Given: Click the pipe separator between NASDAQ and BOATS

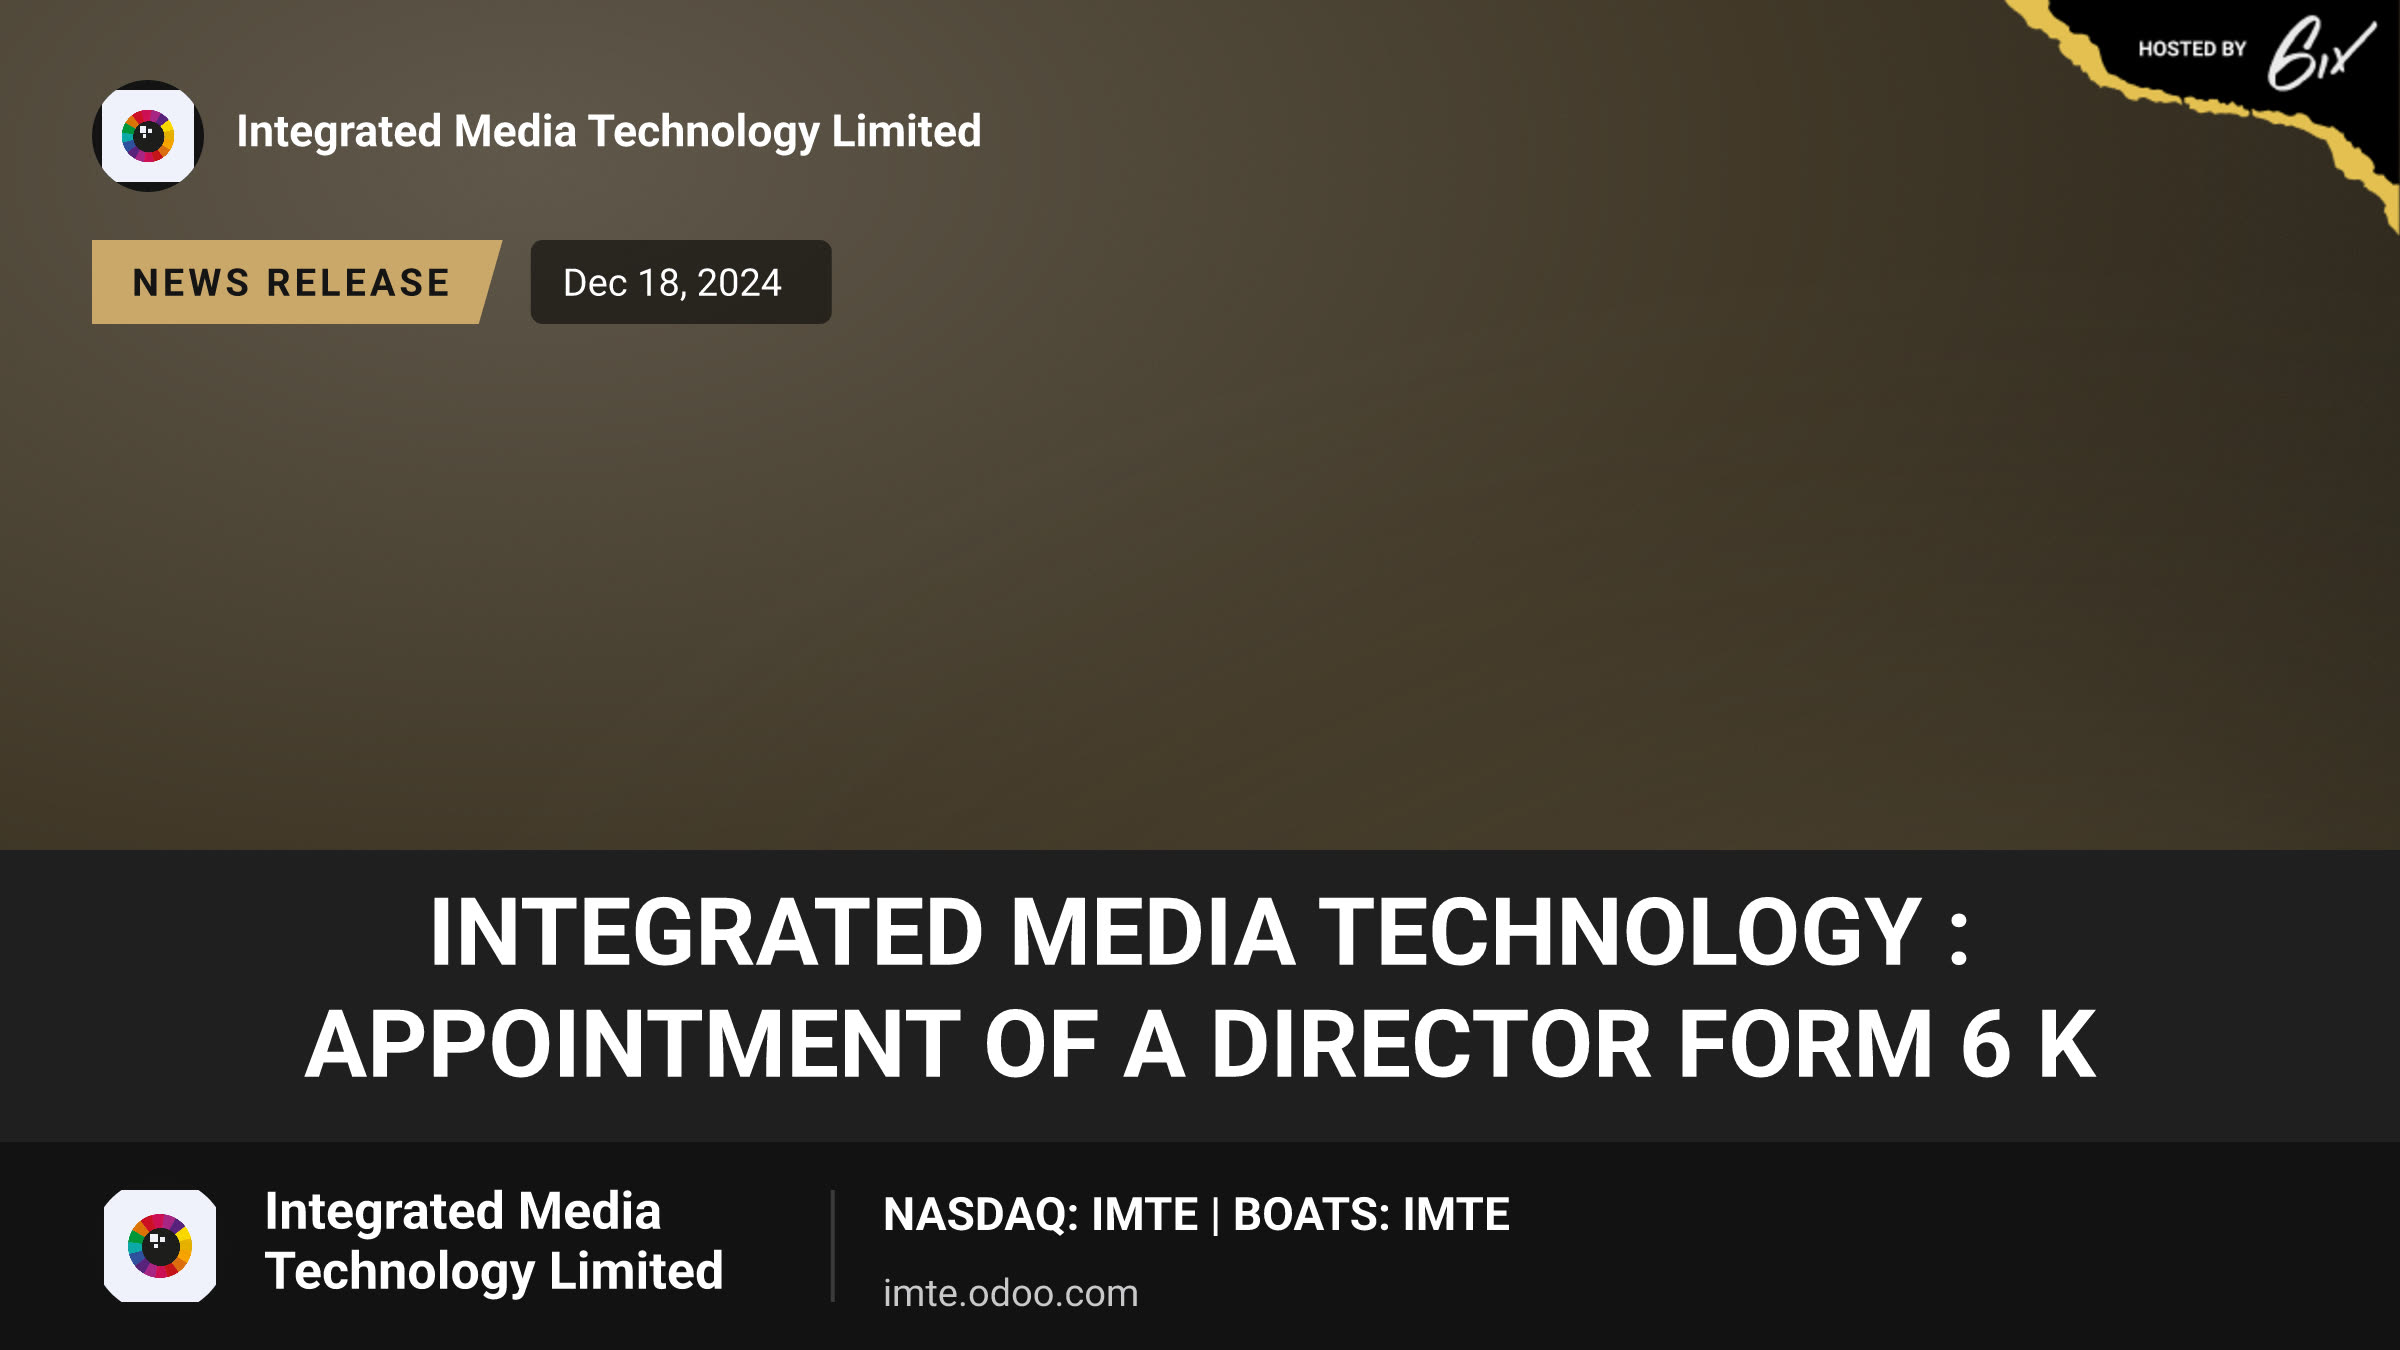Looking at the screenshot, I should coord(1216,1216).
